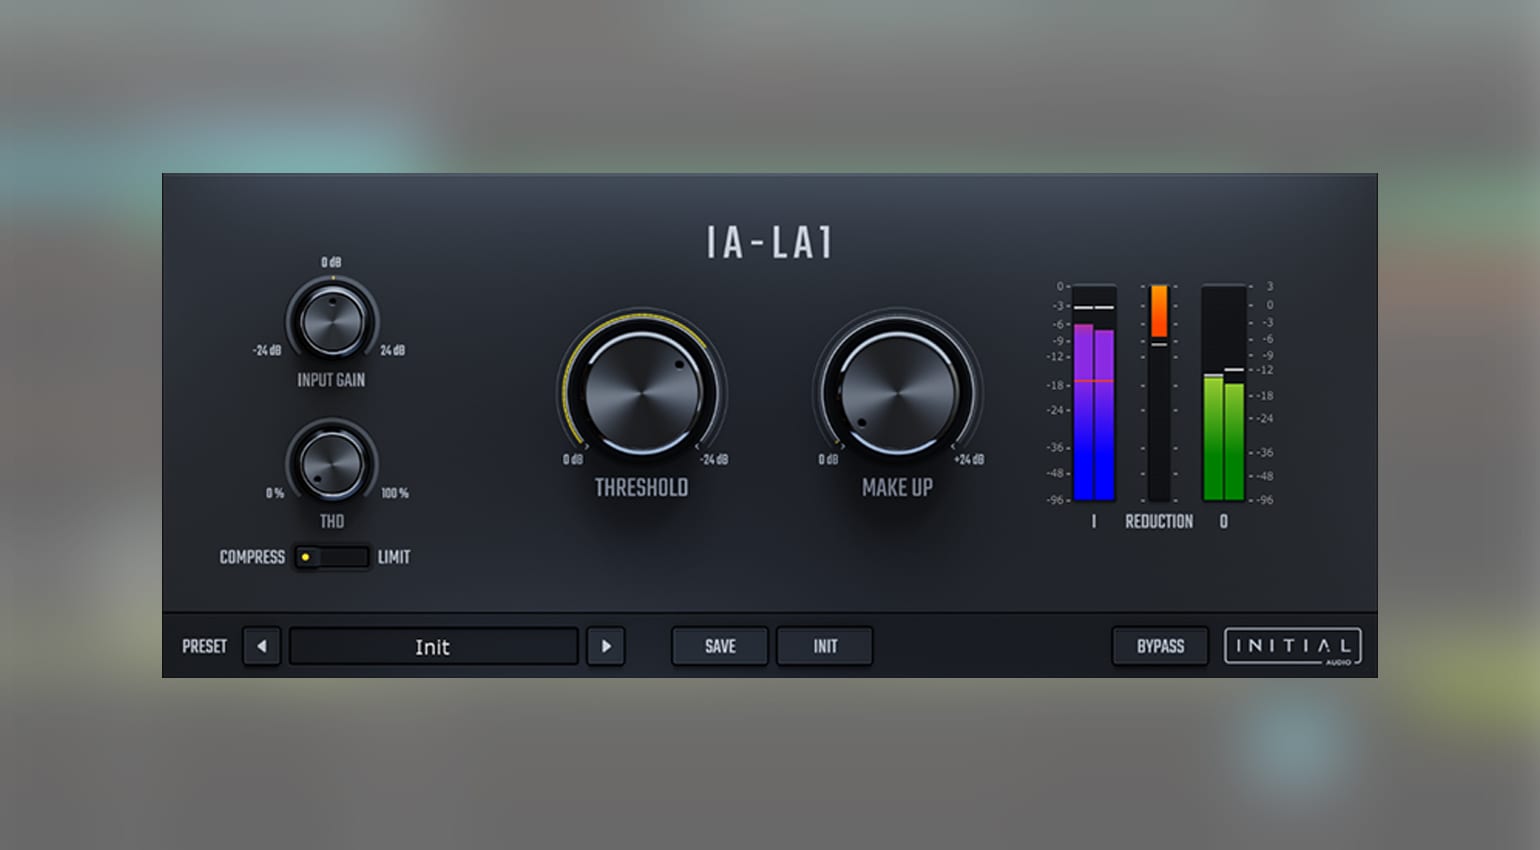Click the THD knob
Image resolution: width=1540 pixels, height=850 pixels.
[332, 463]
